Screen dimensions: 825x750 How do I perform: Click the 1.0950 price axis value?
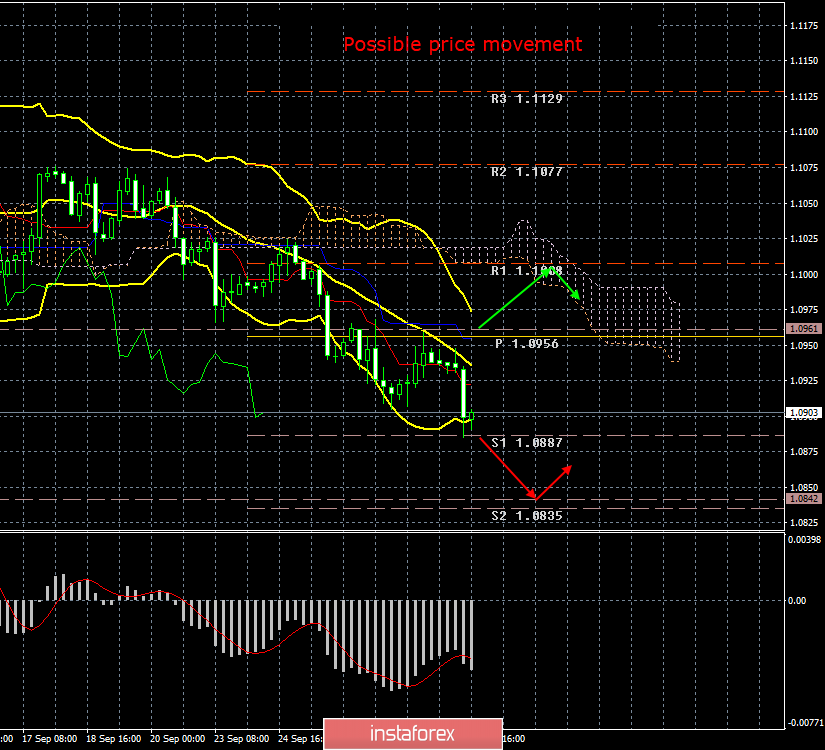point(804,346)
